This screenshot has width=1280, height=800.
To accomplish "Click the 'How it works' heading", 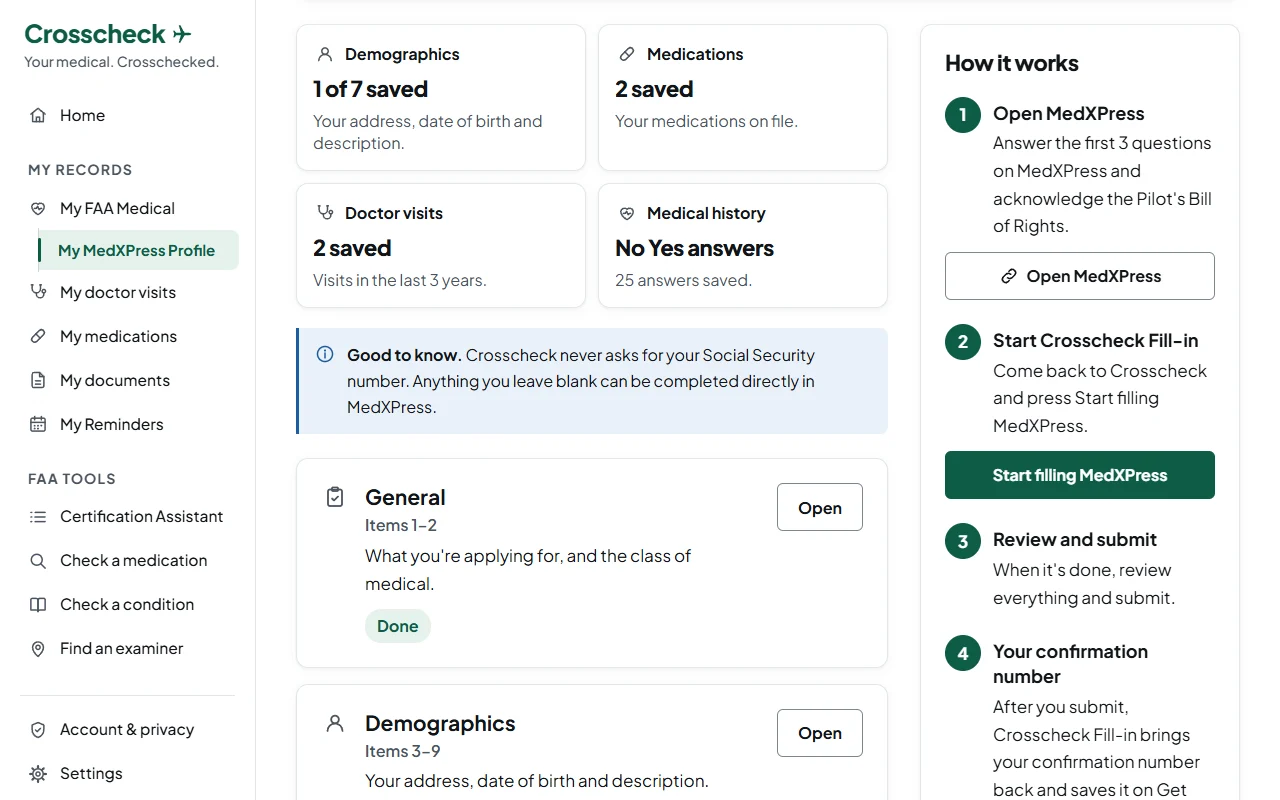I will [x=1012, y=63].
